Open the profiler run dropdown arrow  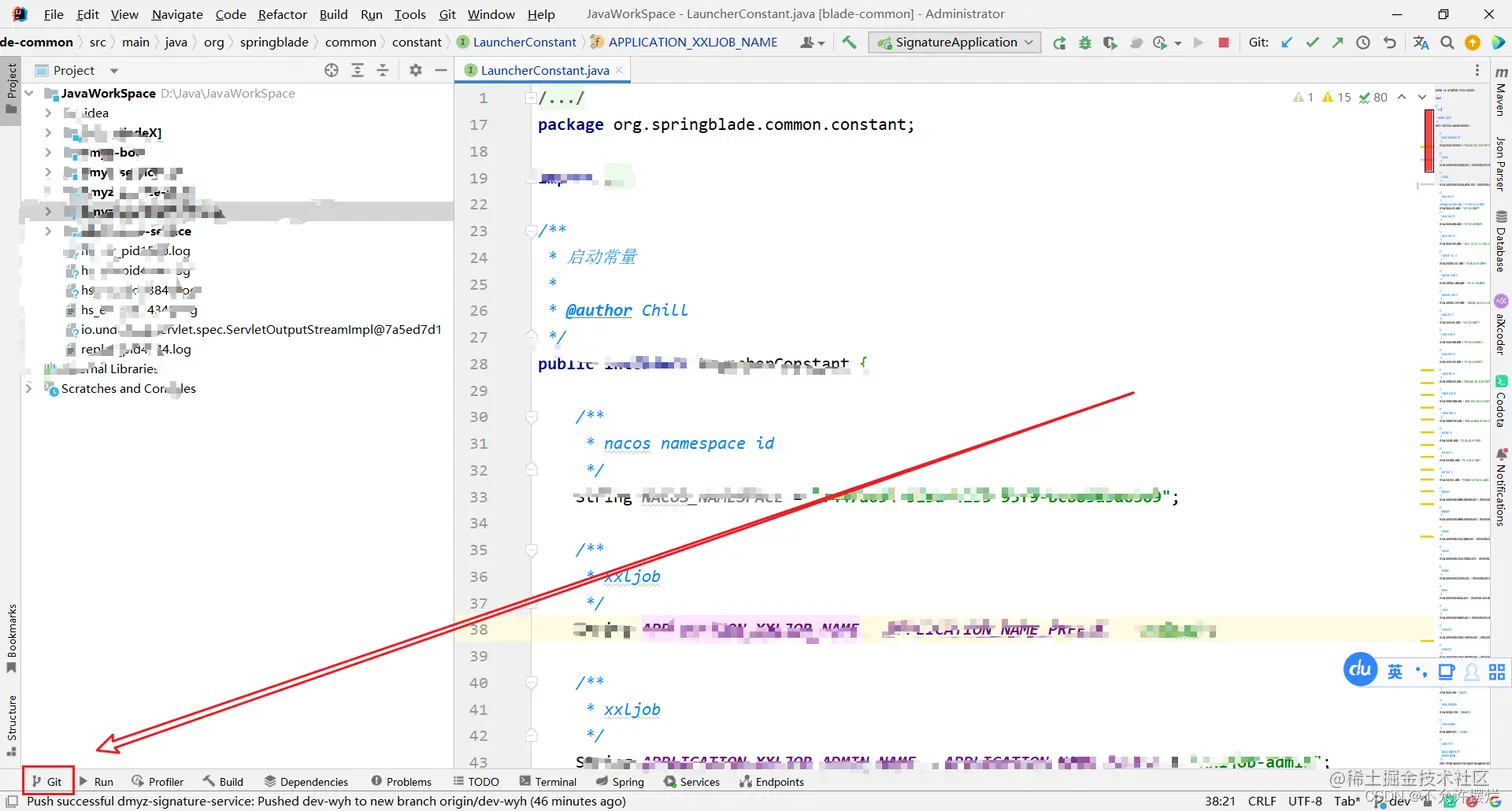tap(1177, 42)
